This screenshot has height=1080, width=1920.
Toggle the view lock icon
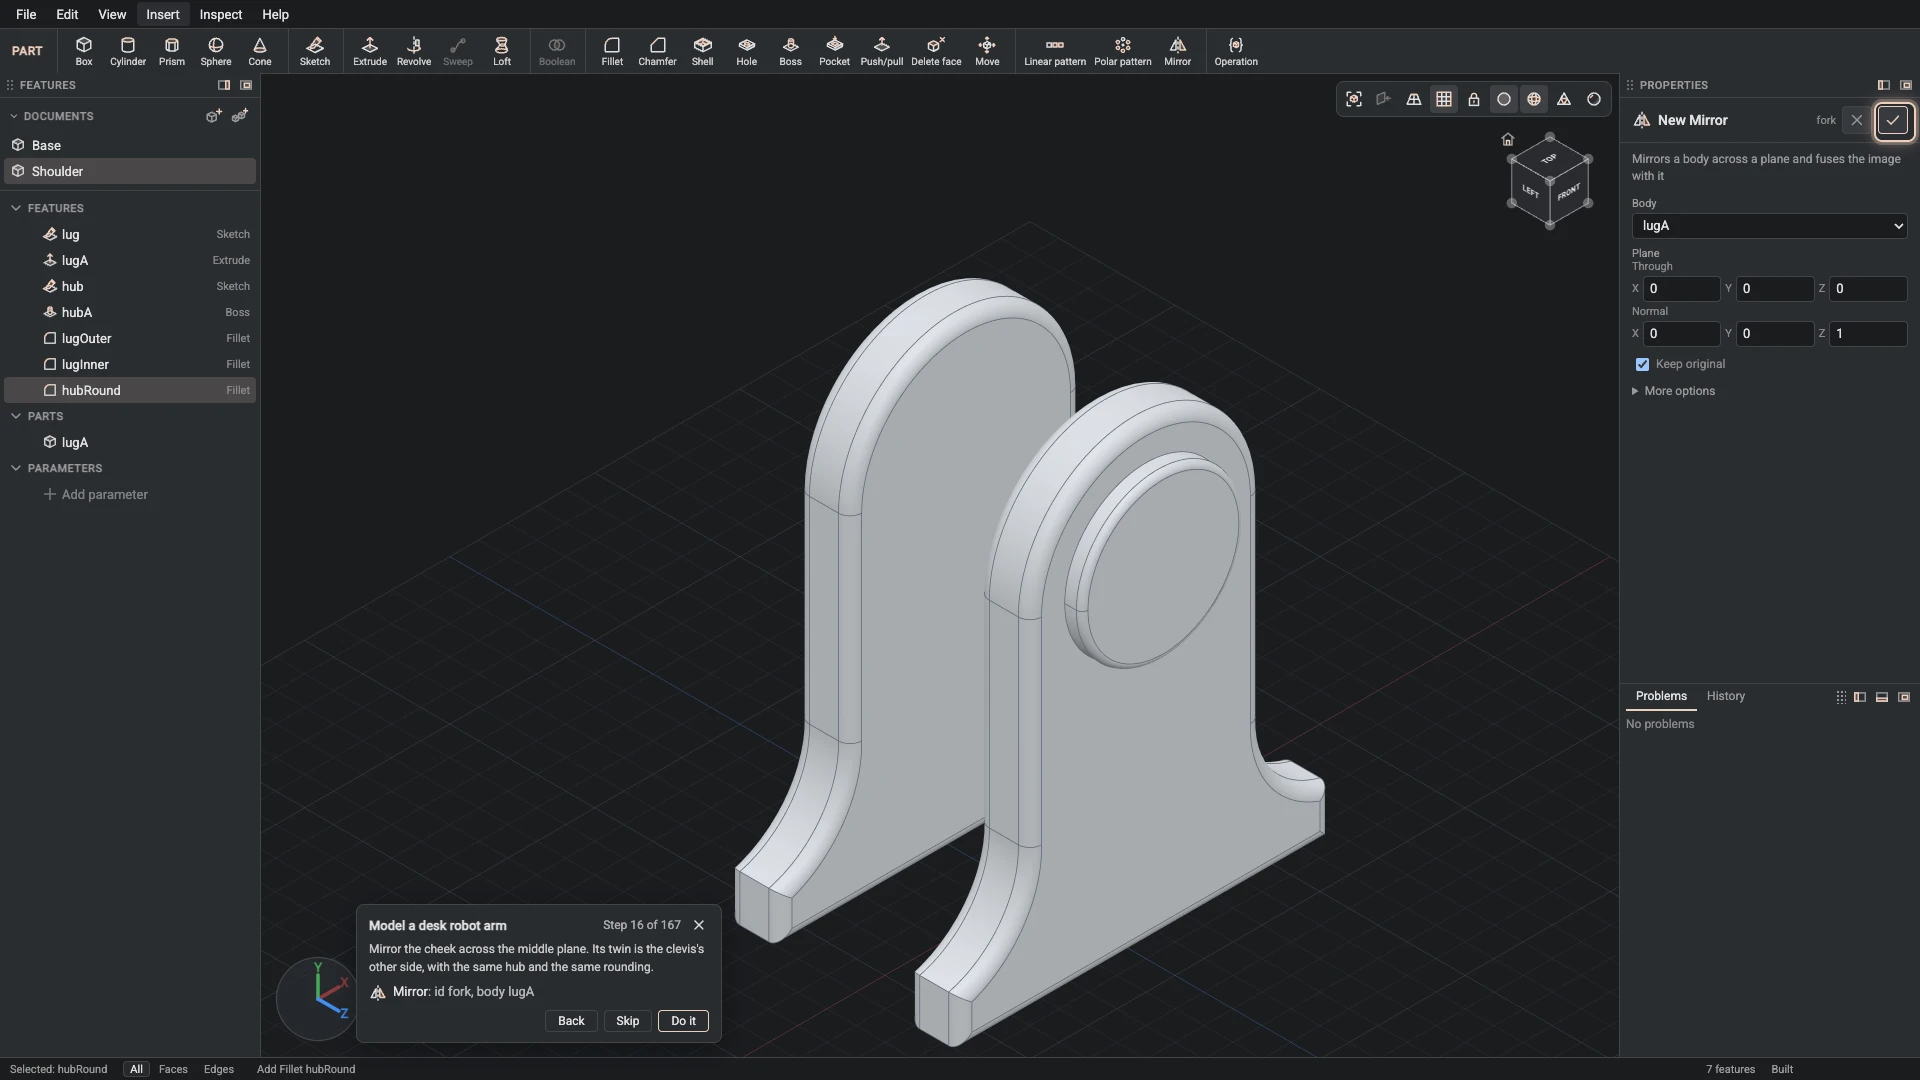tap(1474, 99)
